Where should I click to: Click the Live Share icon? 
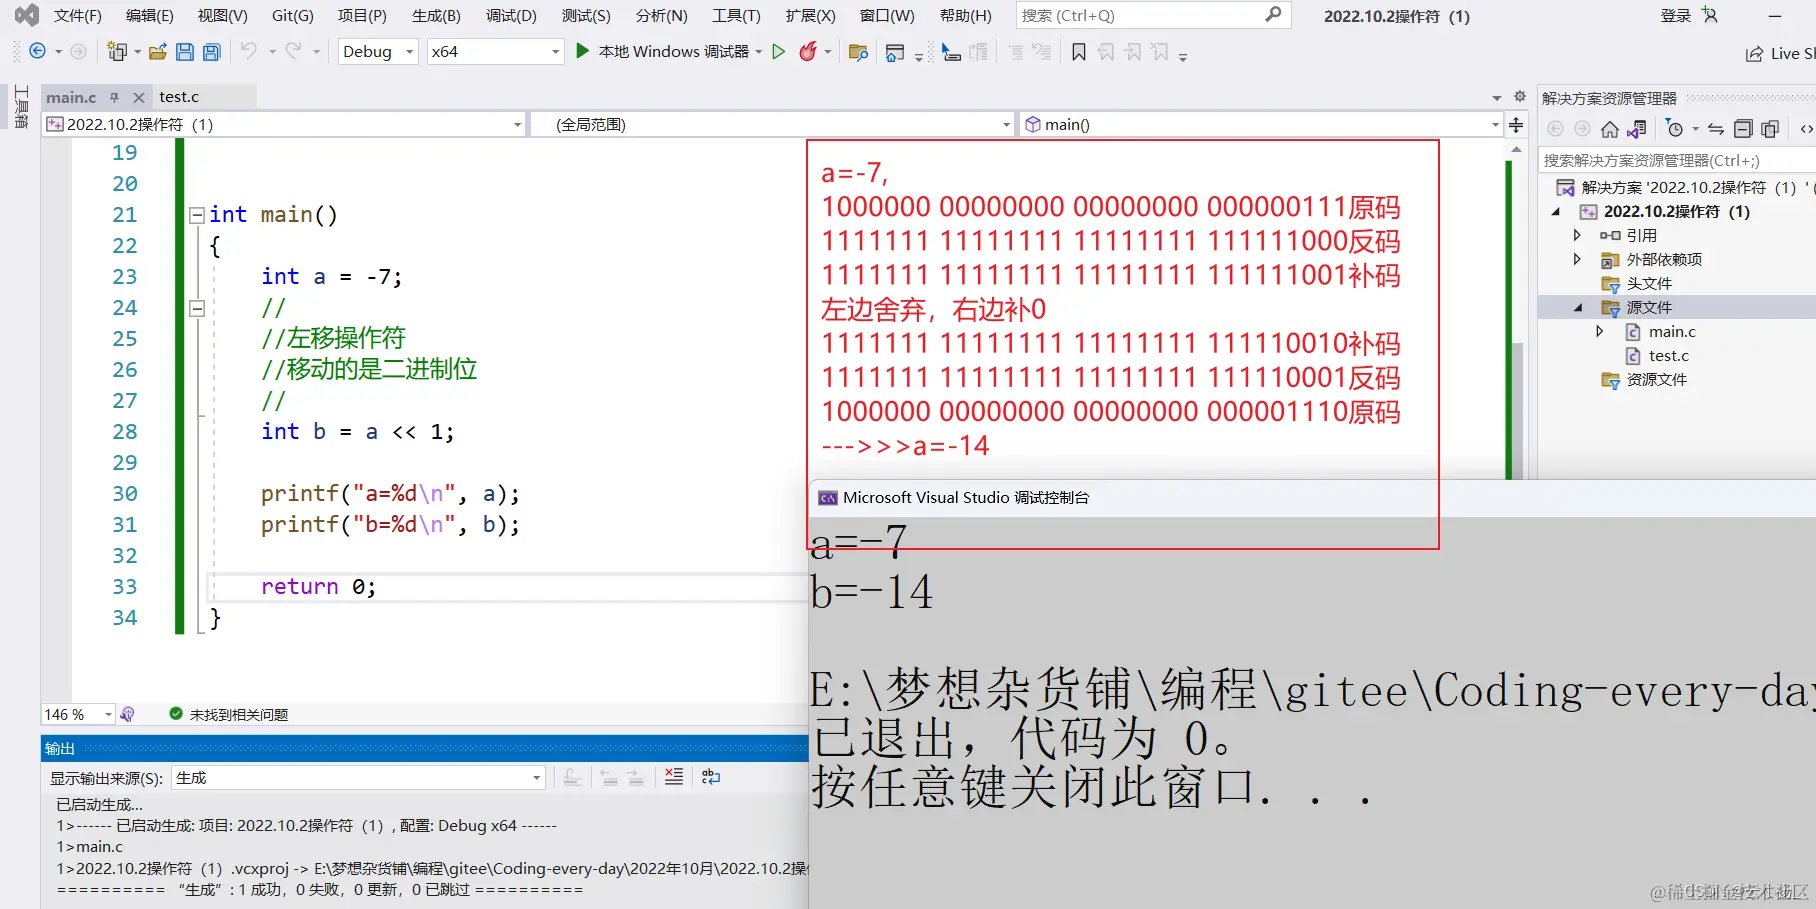coord(1754,54)
